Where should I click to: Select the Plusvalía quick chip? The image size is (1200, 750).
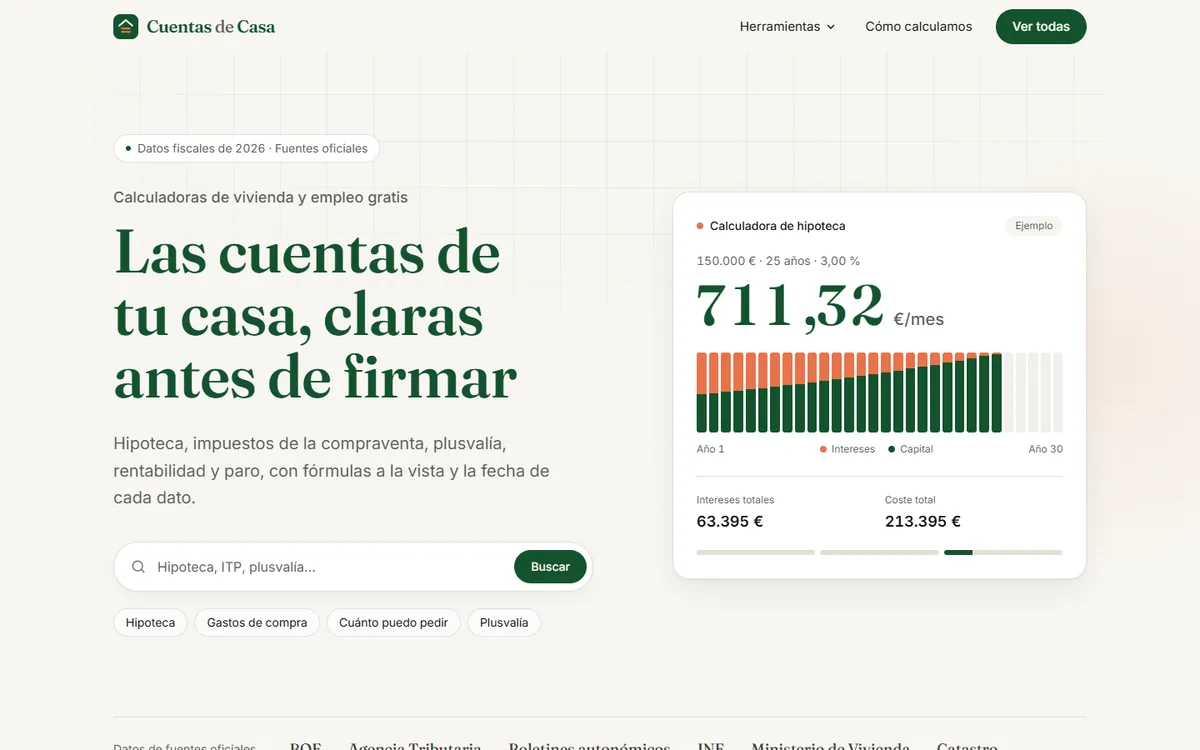tap(504, 623)
